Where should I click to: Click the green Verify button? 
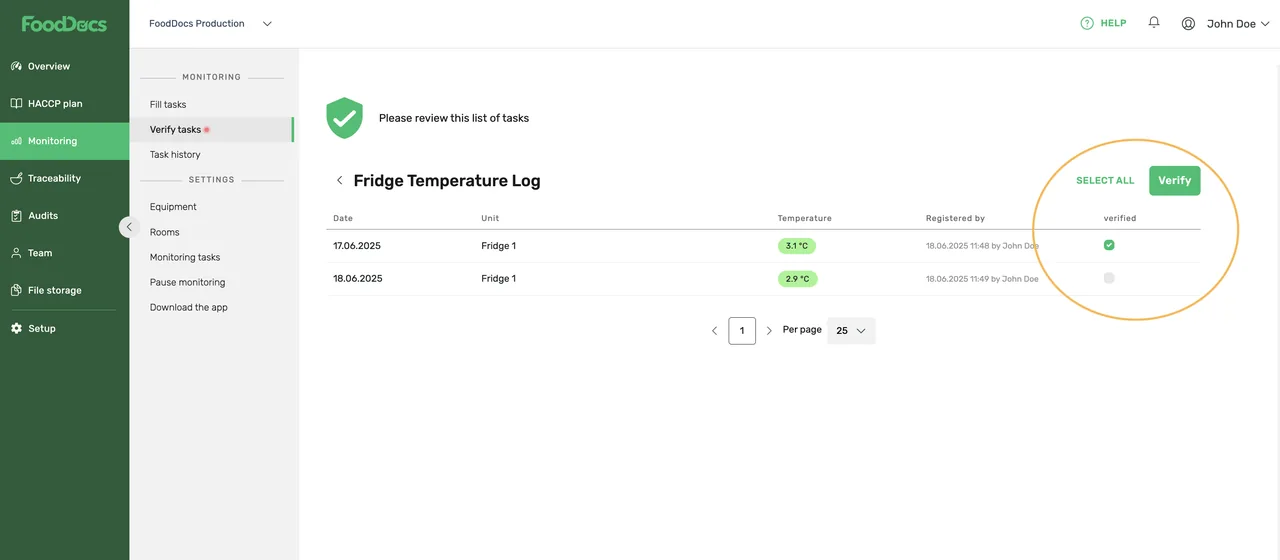(1174, 180)
